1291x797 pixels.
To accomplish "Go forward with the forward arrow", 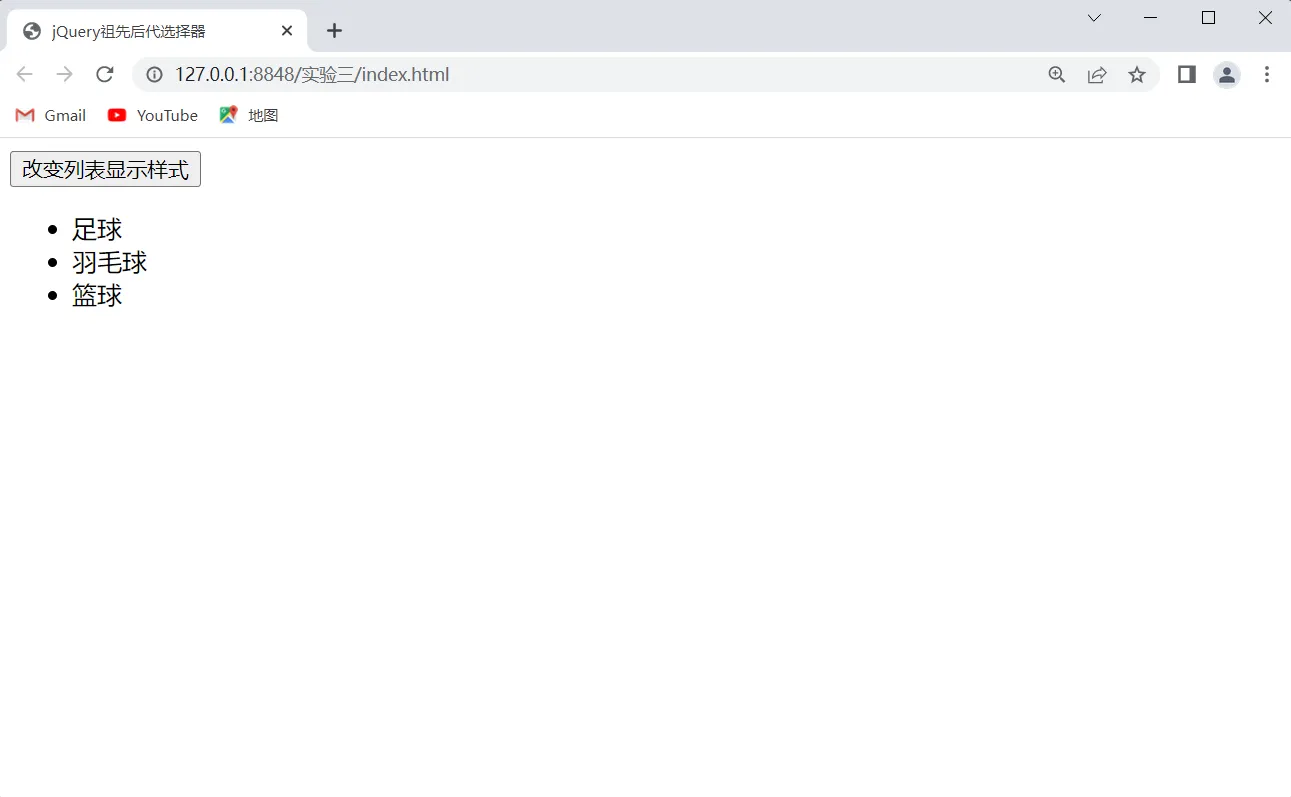I will [65, 74].
